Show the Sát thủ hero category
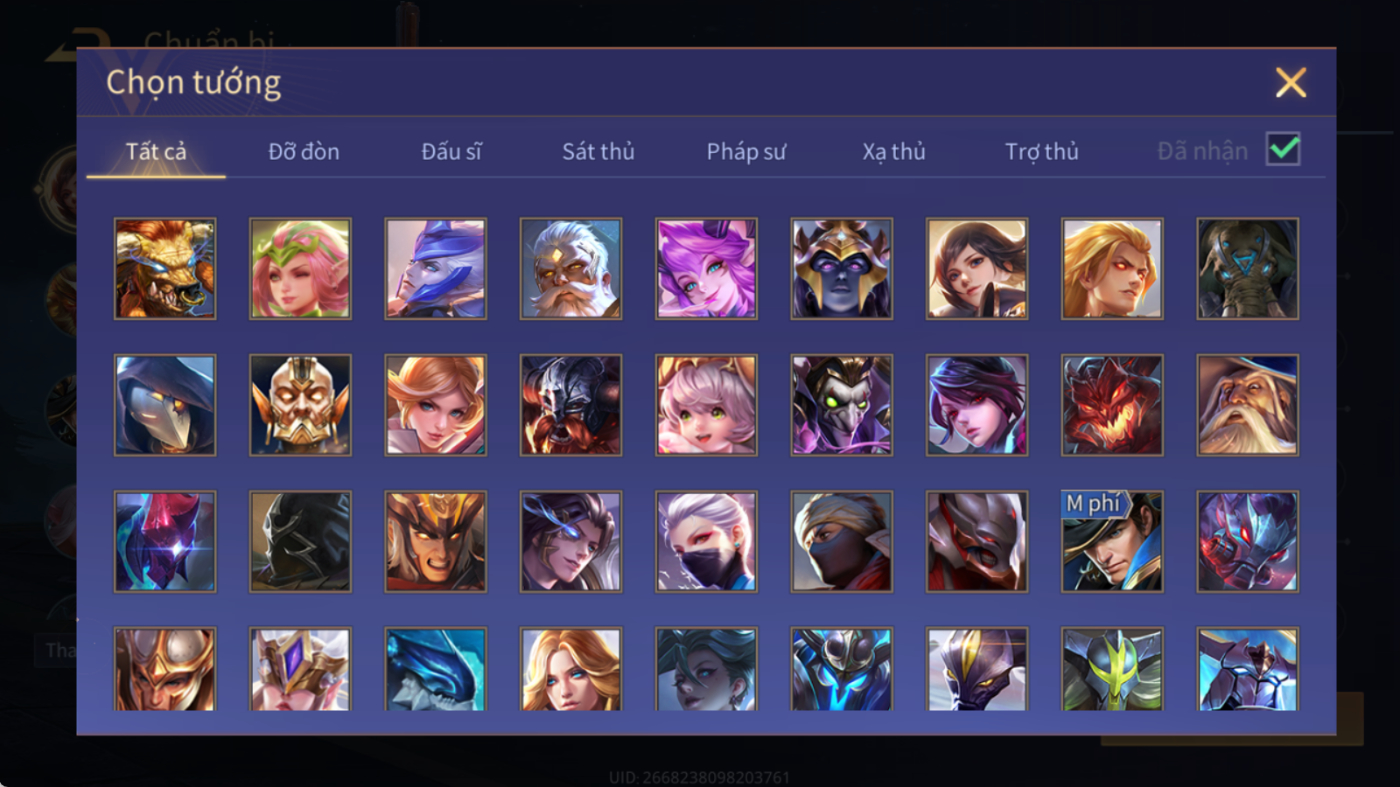This screenshot has height=787, width=1400. tap(598, 152)
